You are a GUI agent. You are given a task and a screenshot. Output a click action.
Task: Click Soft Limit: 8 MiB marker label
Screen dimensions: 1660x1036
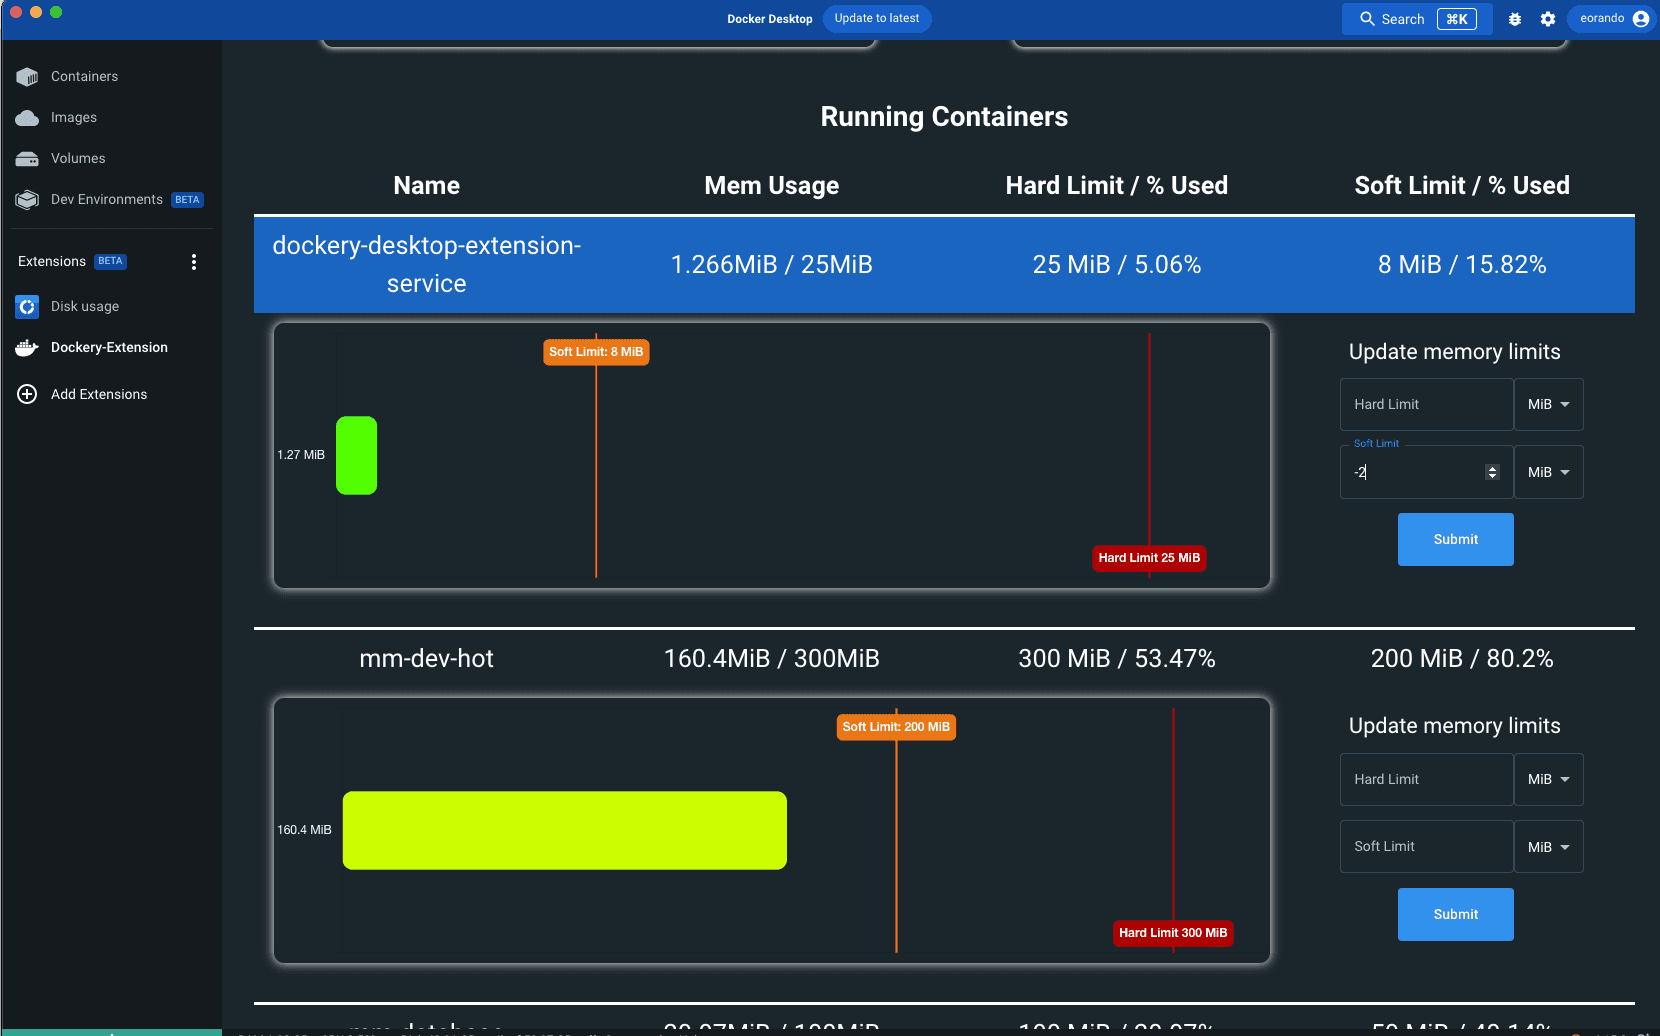(x=596, y=352)
